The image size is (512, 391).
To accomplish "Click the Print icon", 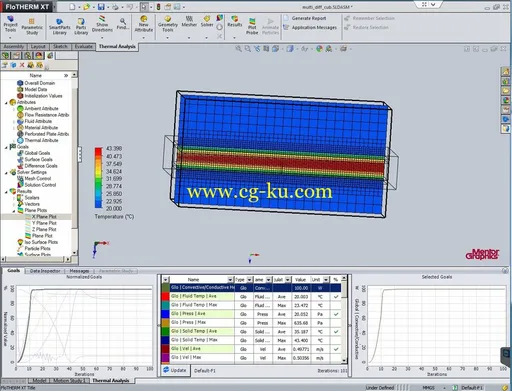I will coord(115,7).
